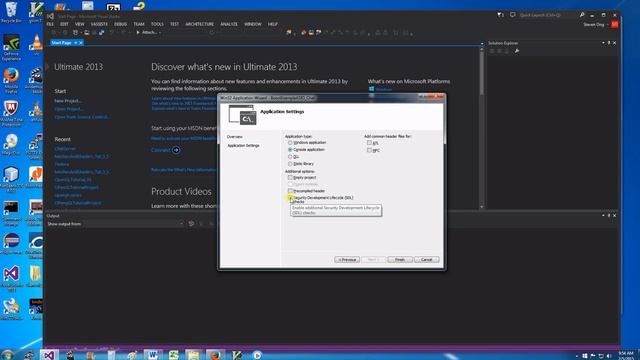Click the Visual Studio taskbar icon
This screenshot has height=360, width=640.
[x=49, y=355]
